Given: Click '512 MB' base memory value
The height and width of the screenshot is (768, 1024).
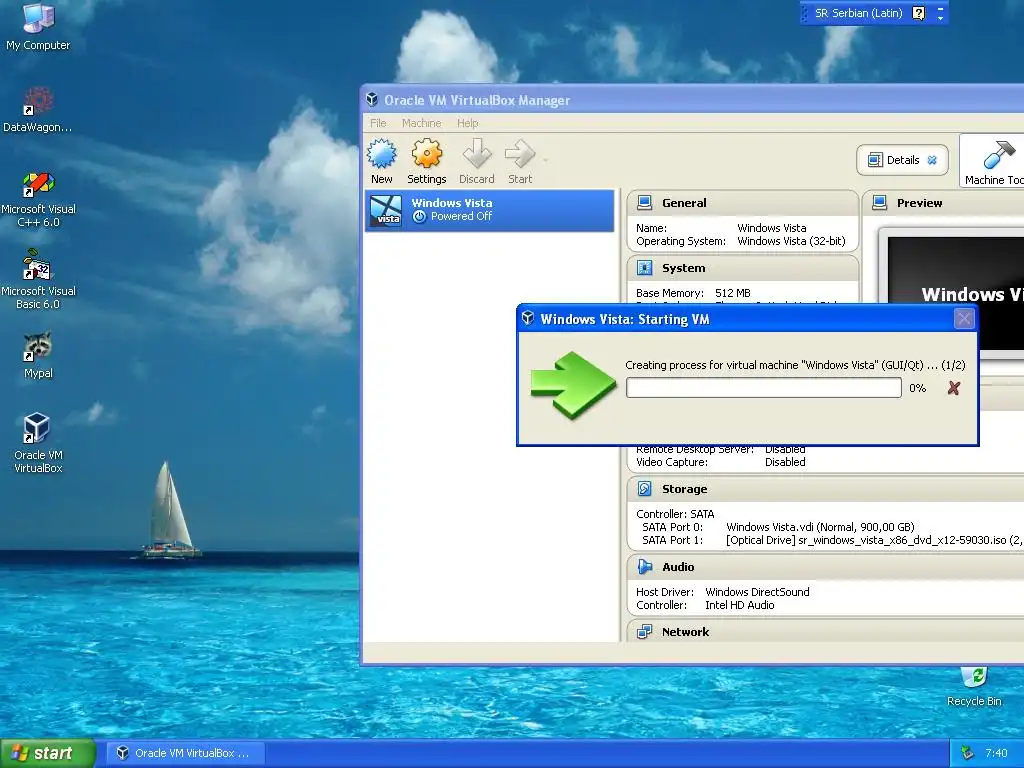Looking at the screenshot, I should (x=733, y=293).
